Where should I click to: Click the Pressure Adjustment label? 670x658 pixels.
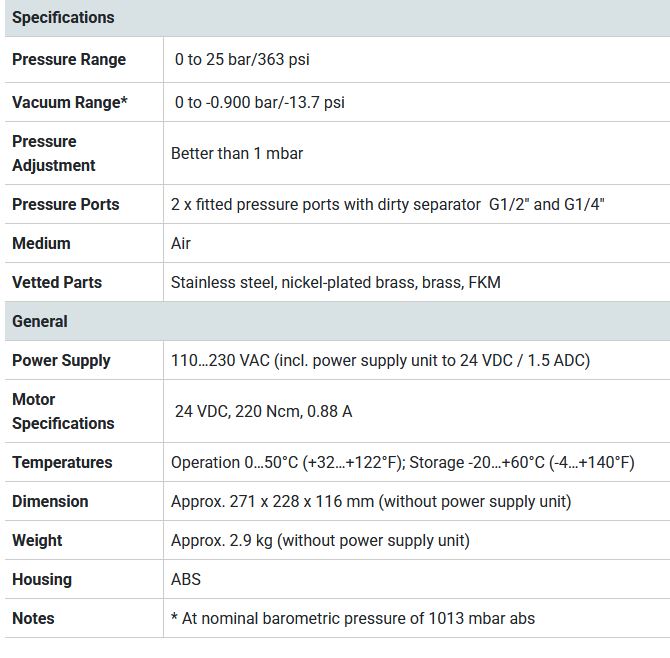[54, 153]
